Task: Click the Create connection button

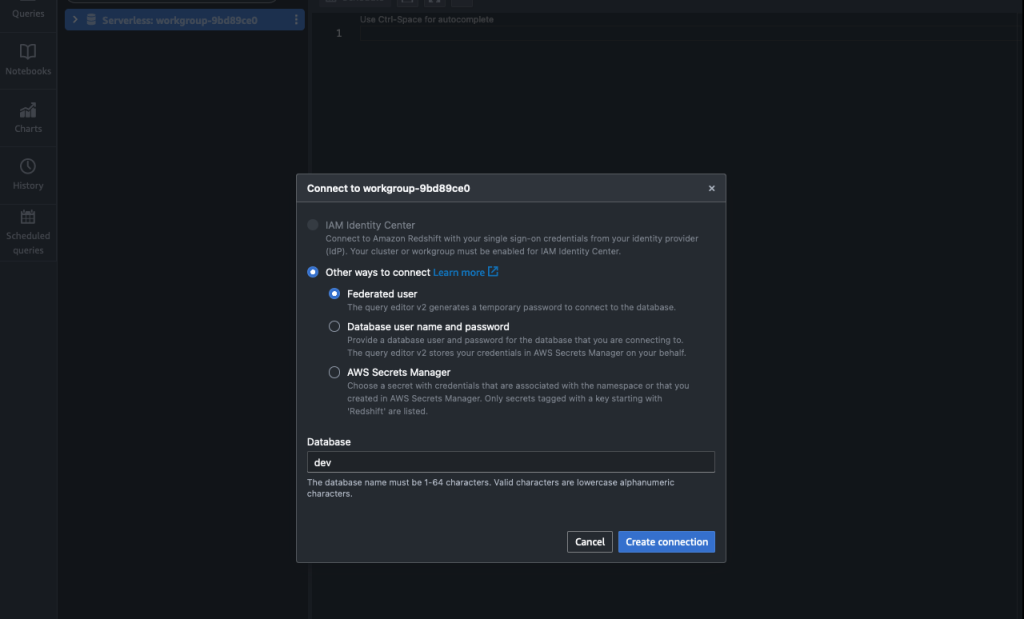Action: pos(666,542)
